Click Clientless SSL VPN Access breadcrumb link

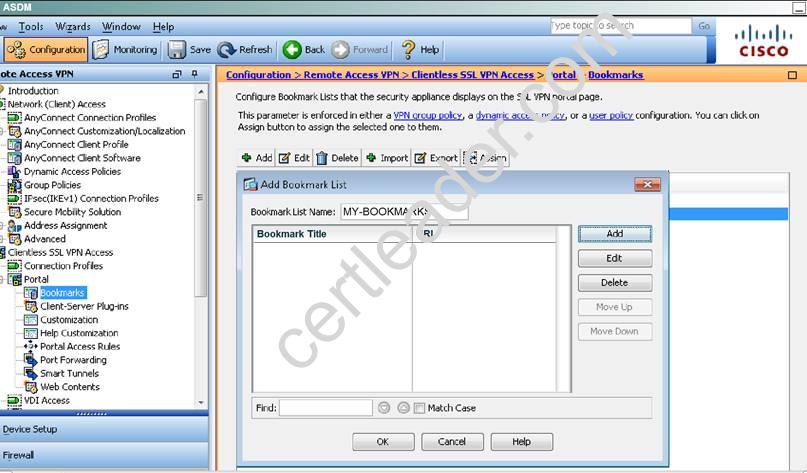472,75
